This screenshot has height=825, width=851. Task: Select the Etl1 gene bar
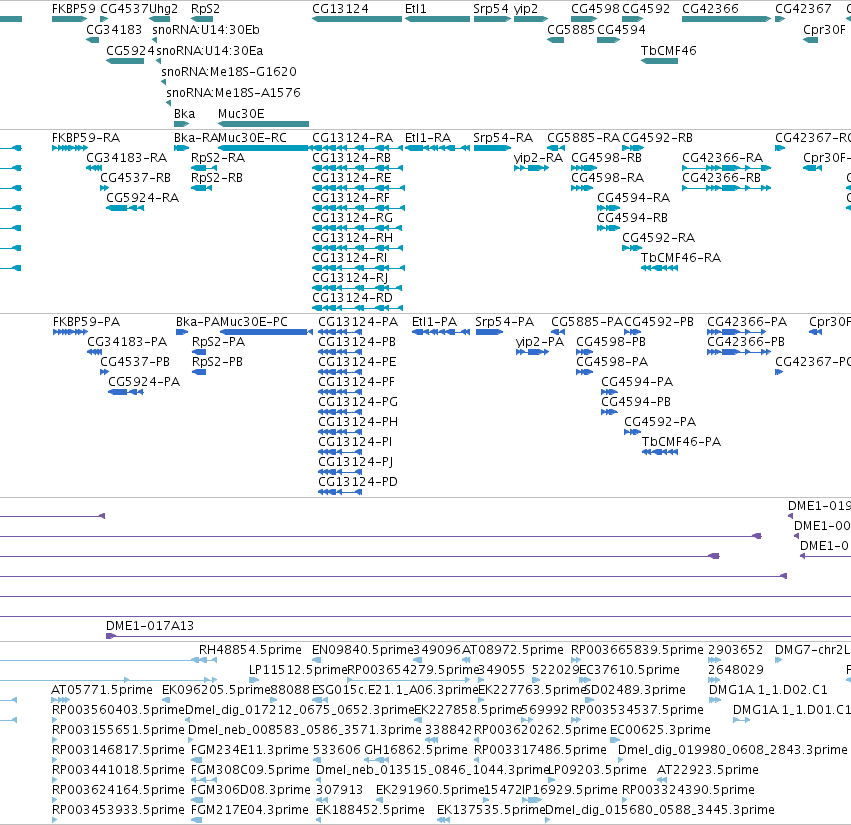[437, 20]
